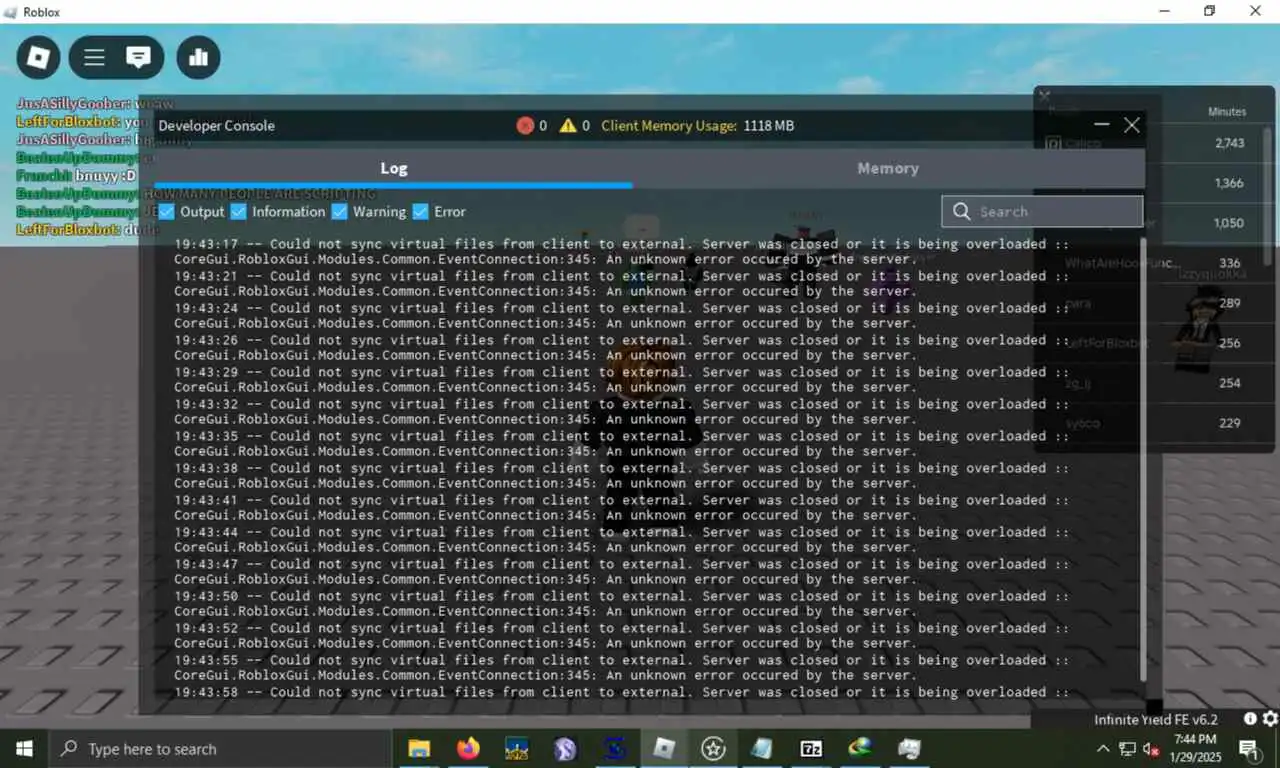
Task: Uncheck the Output filter checkbox
Action: tap(167, 212)
